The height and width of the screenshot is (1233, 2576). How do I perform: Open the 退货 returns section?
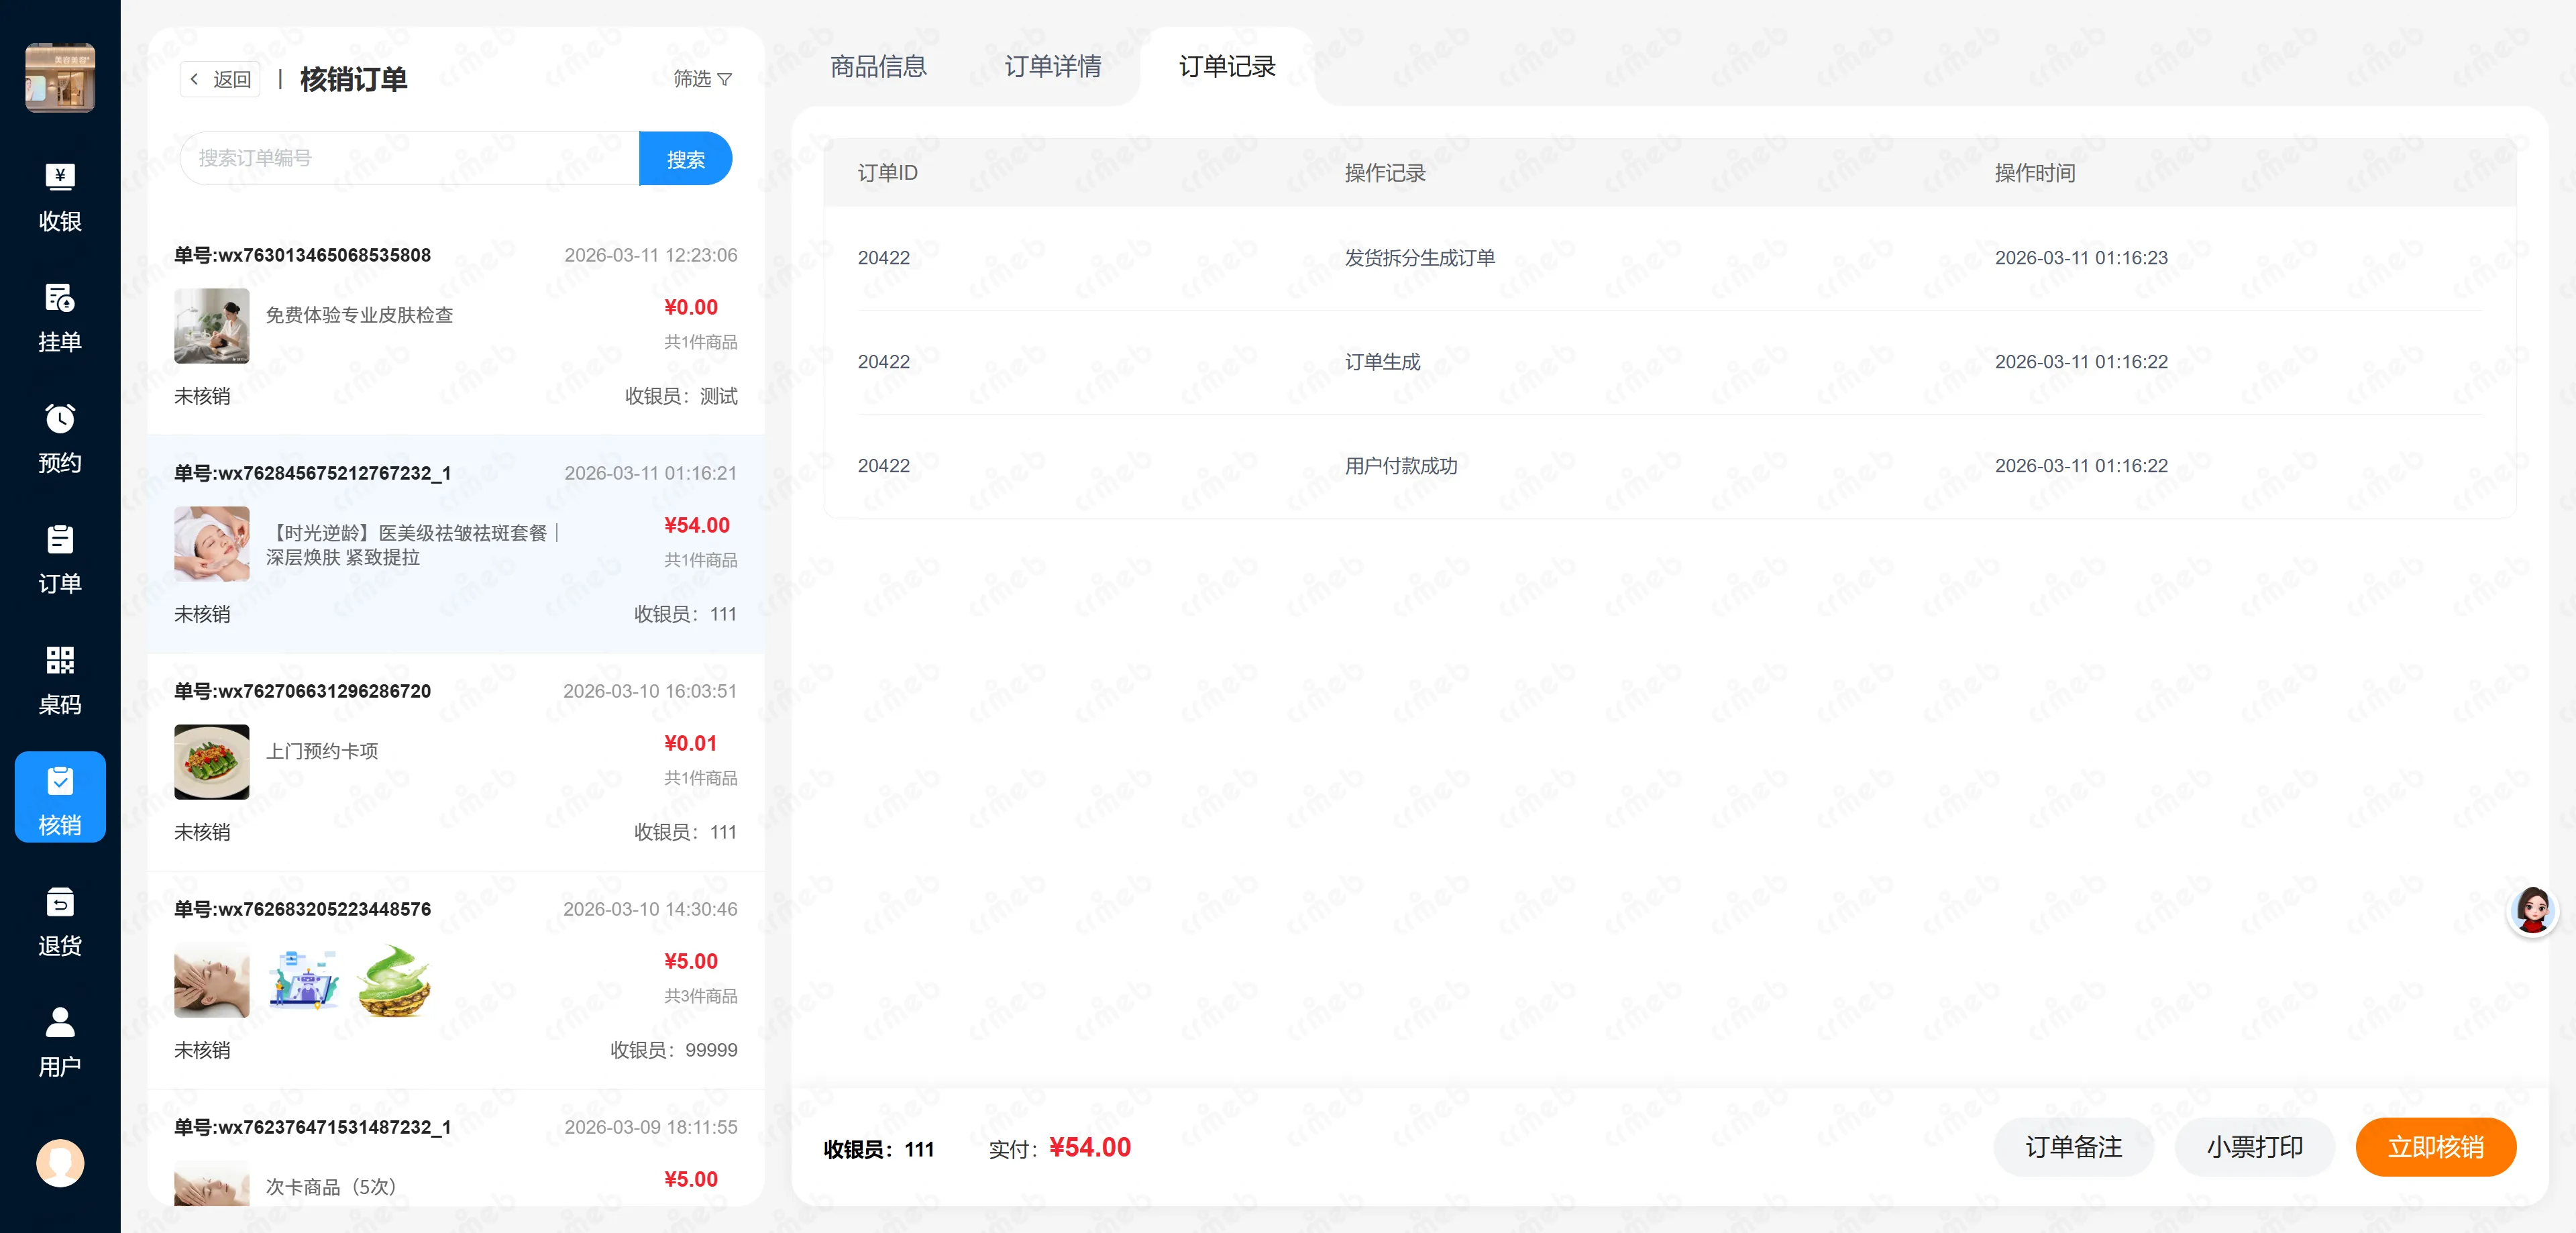60,921
